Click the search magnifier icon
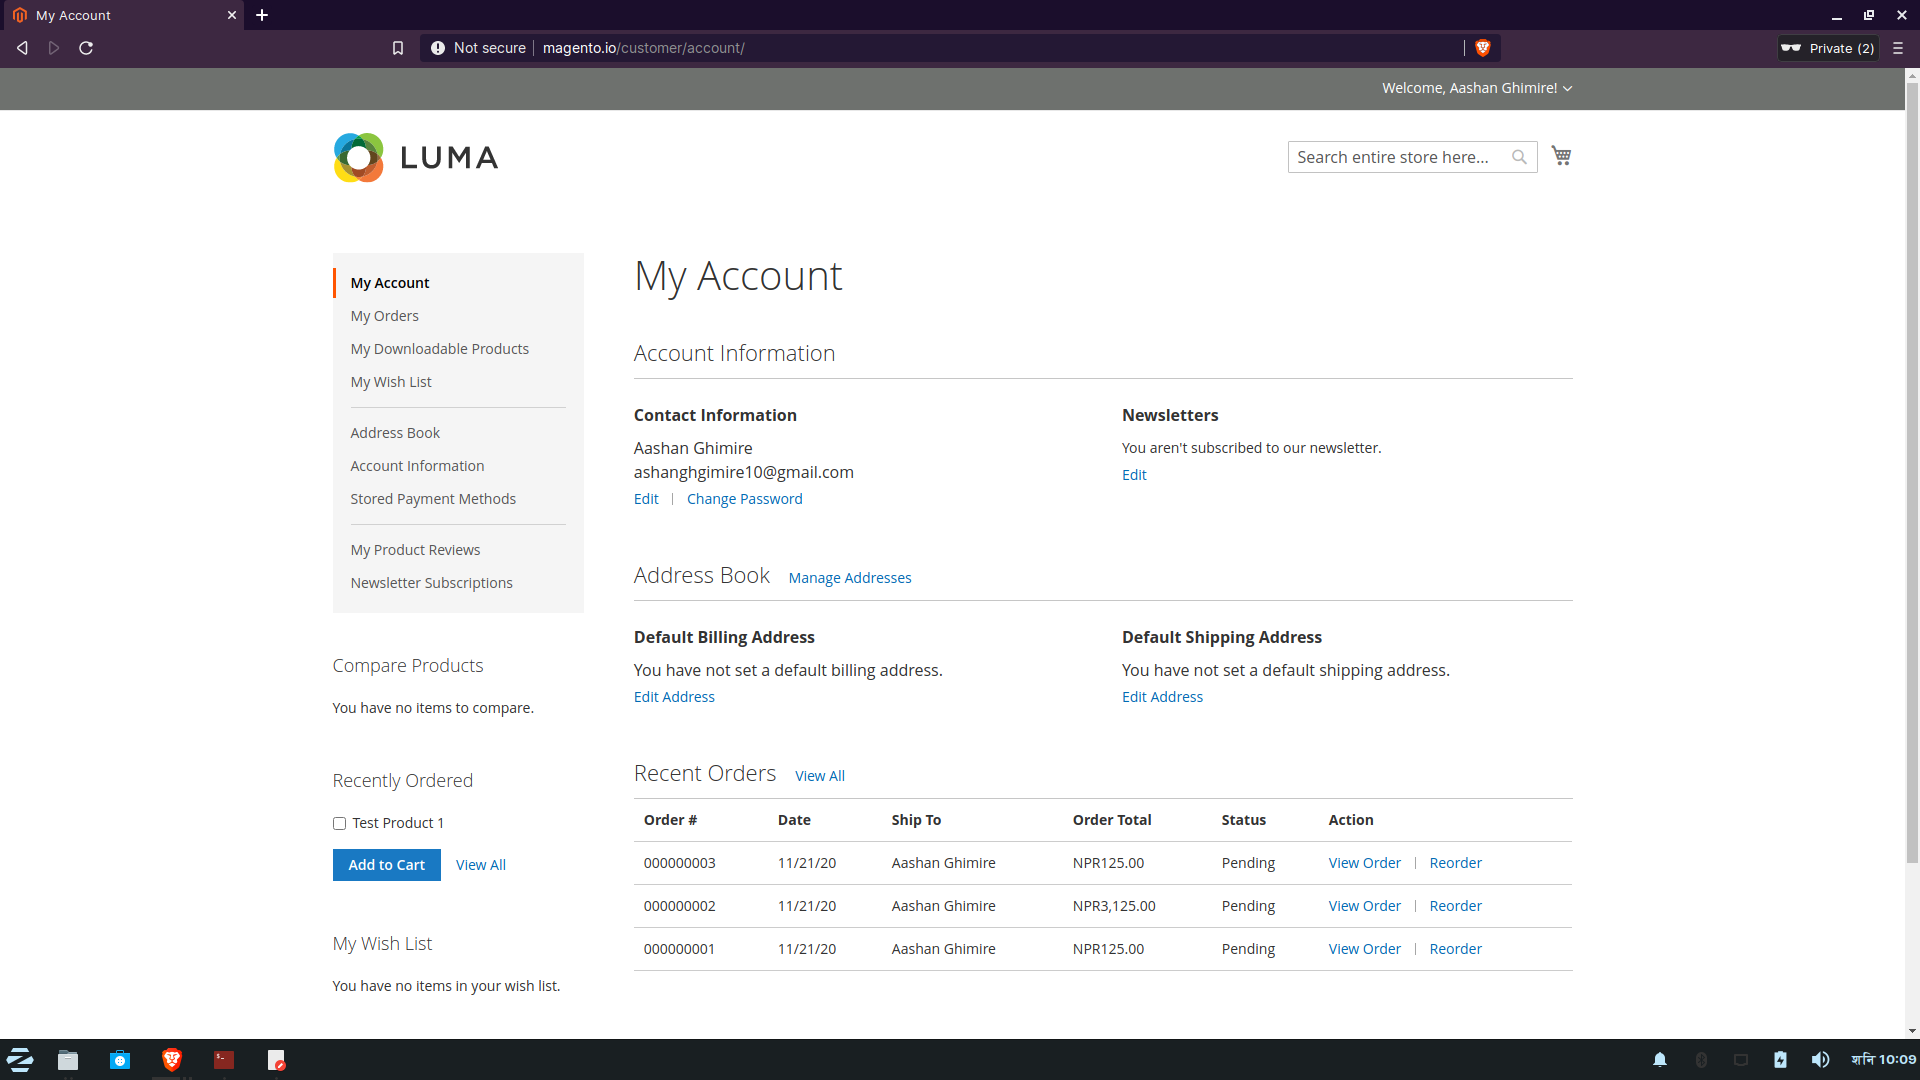The height and width of the screenshot is (1080, 1920). point(1519,157)
